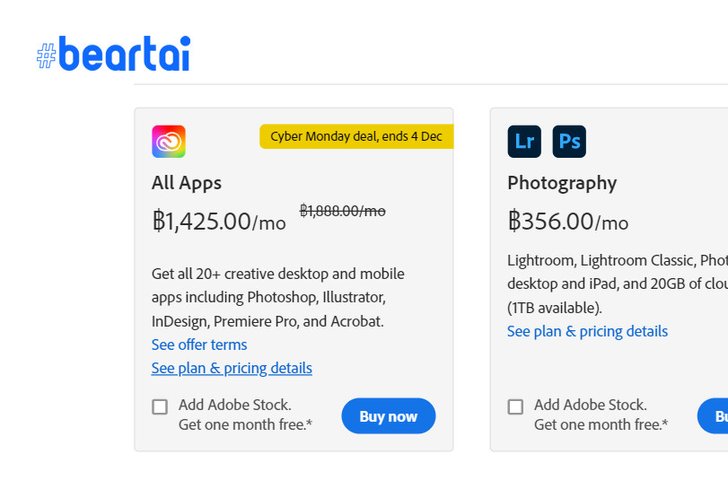Image resolution: width=728 pixels, height=479 pixels.
Task: Tick Add Adobe Stock checkbox in Photography card
Action: [515, 407]
